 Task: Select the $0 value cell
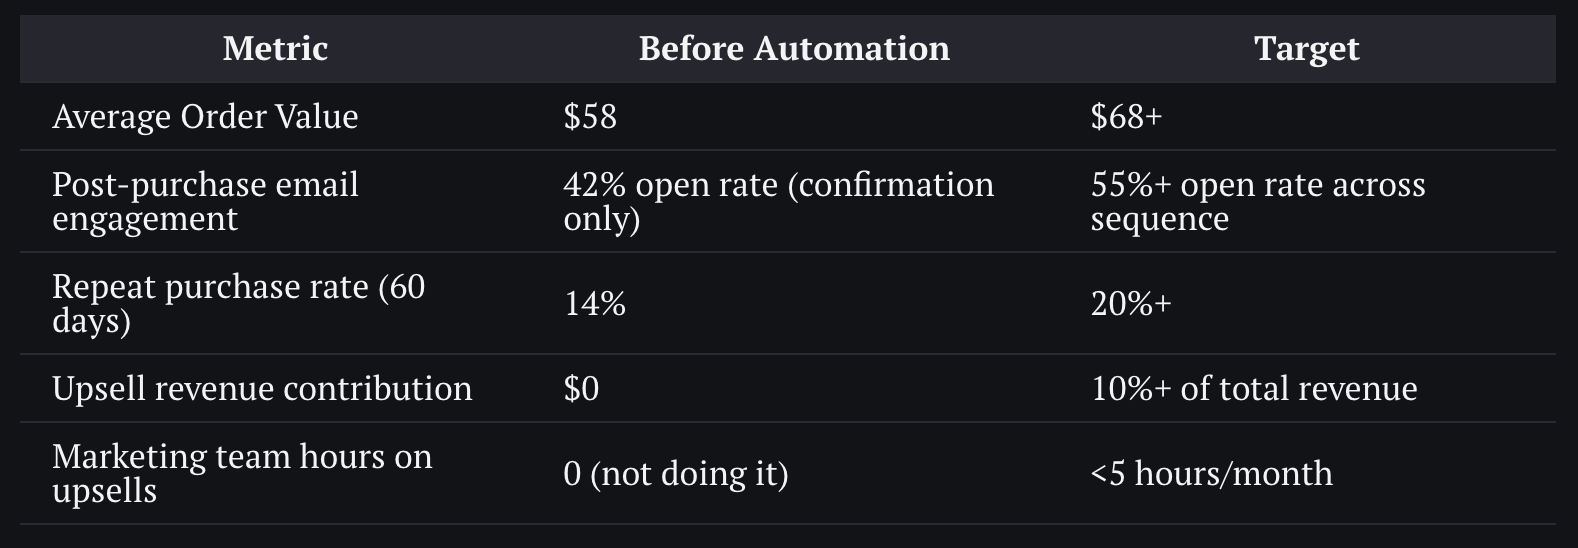coord(581,388)
